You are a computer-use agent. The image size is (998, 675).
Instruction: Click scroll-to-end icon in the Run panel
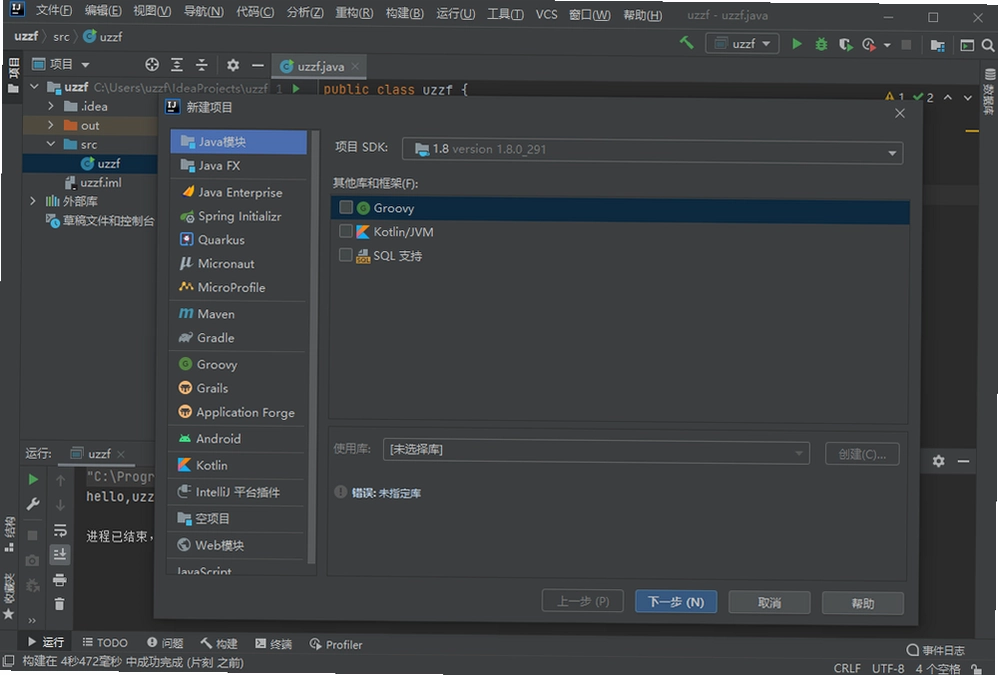pyautogui.click(x=60, y=555)
